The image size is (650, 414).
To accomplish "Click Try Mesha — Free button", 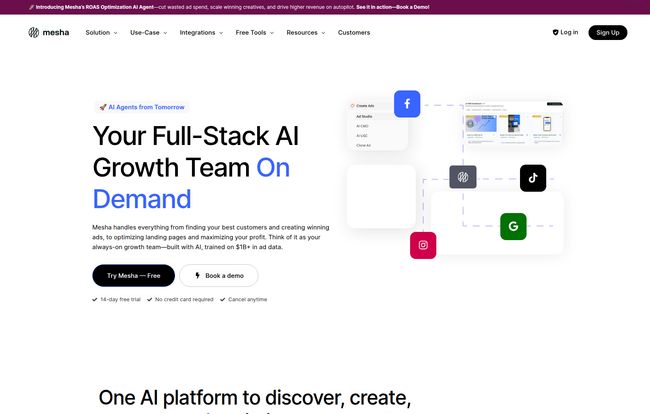I will point(133,276).
